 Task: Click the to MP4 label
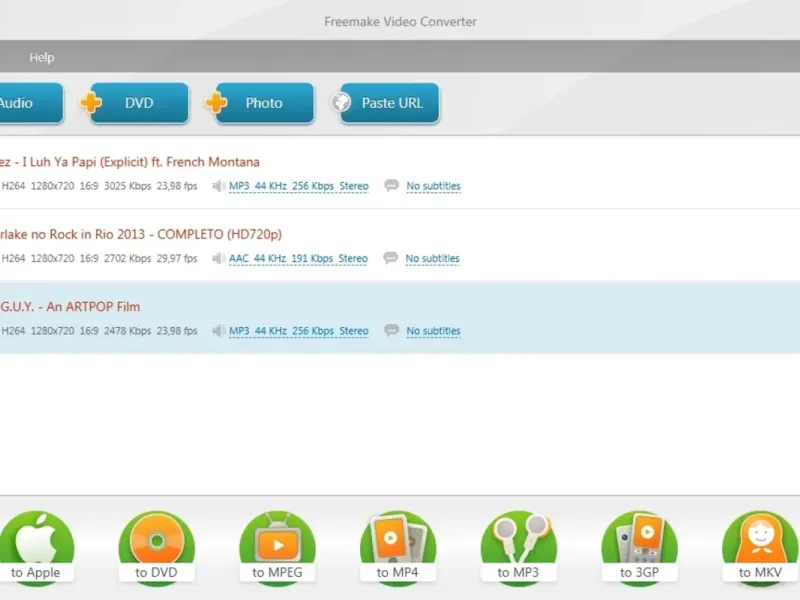click(x=397, y=572)
